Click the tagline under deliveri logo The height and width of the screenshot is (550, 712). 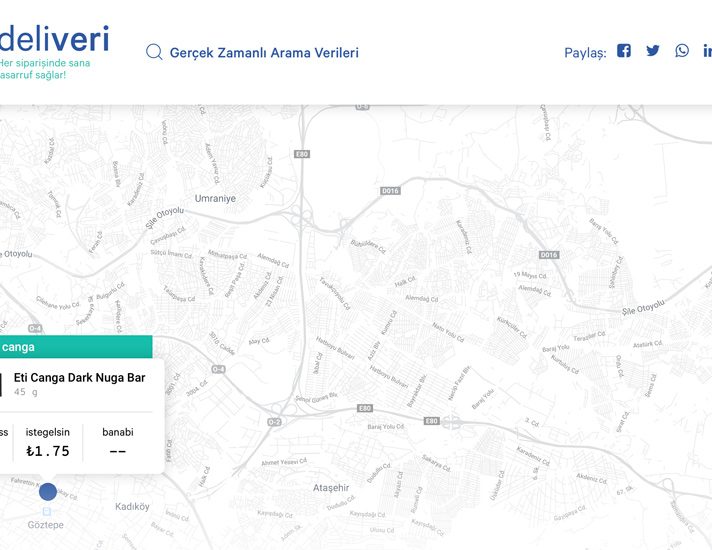pyautogui.click(x=45, y=69)
